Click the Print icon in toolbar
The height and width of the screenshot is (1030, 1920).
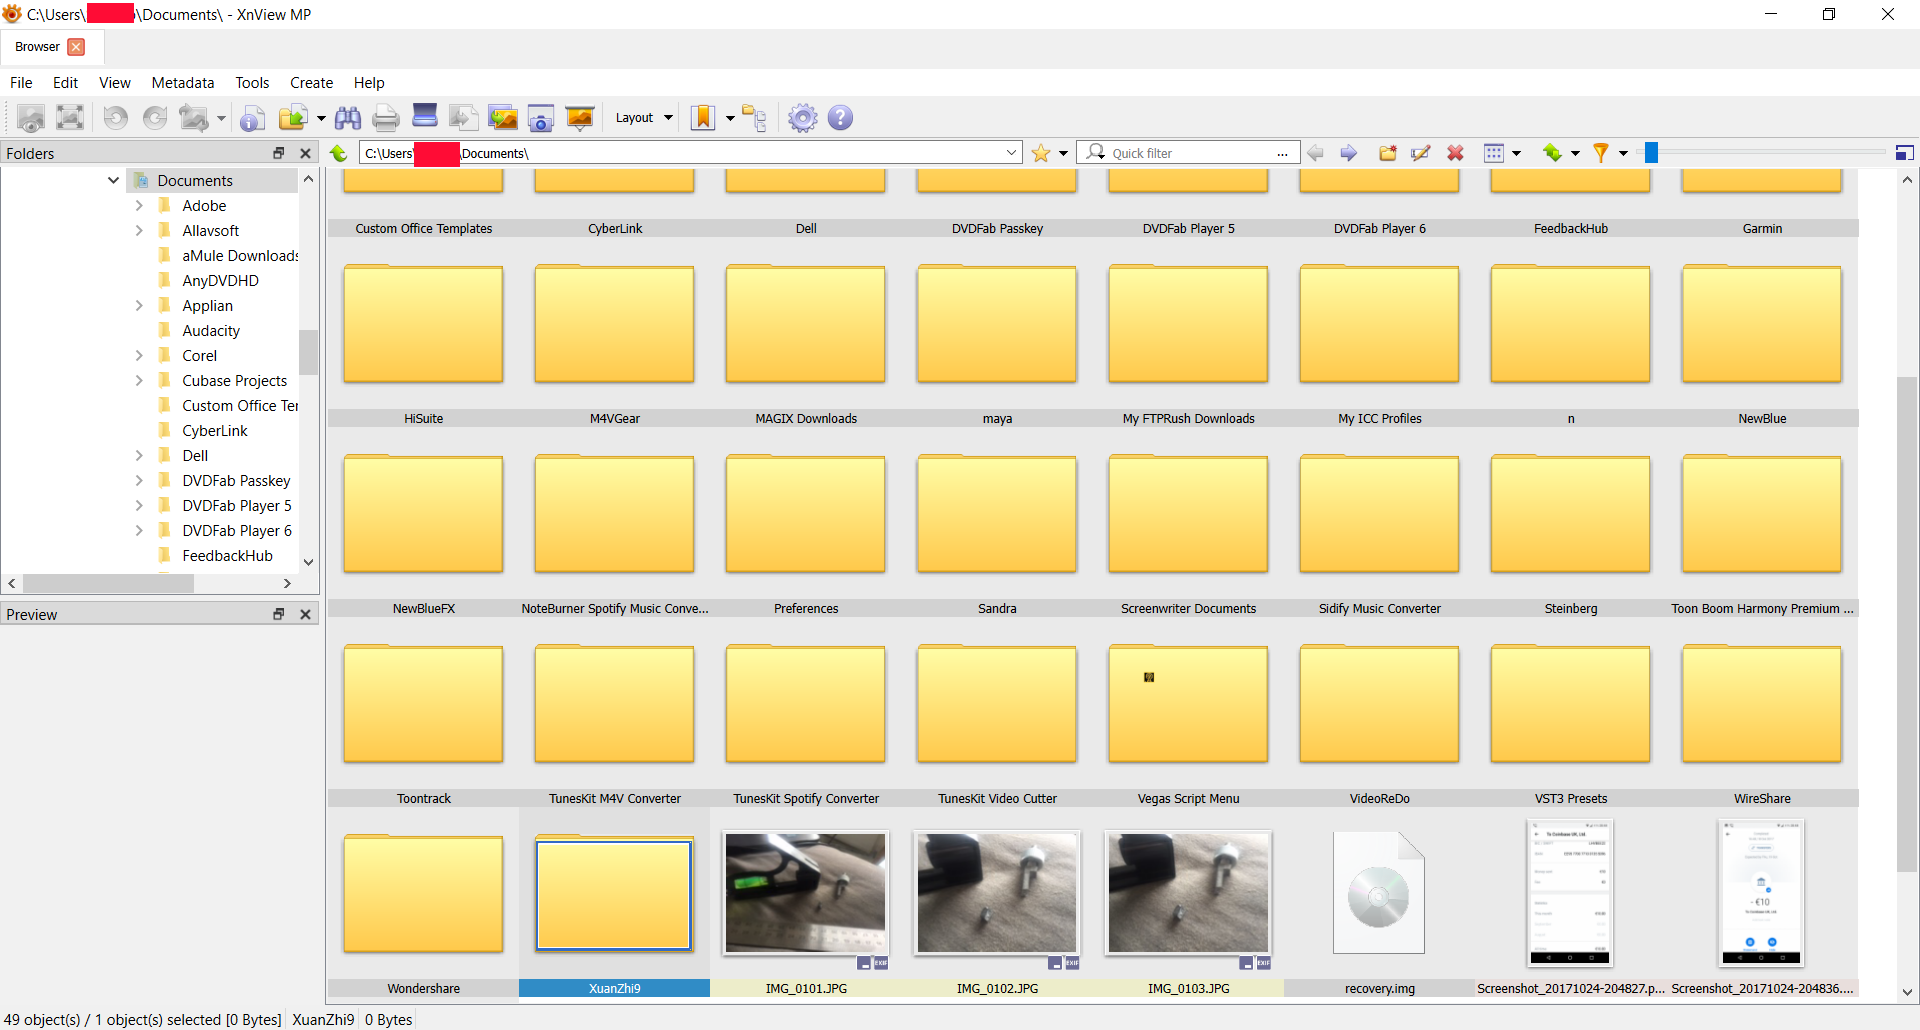pos(386,118)
